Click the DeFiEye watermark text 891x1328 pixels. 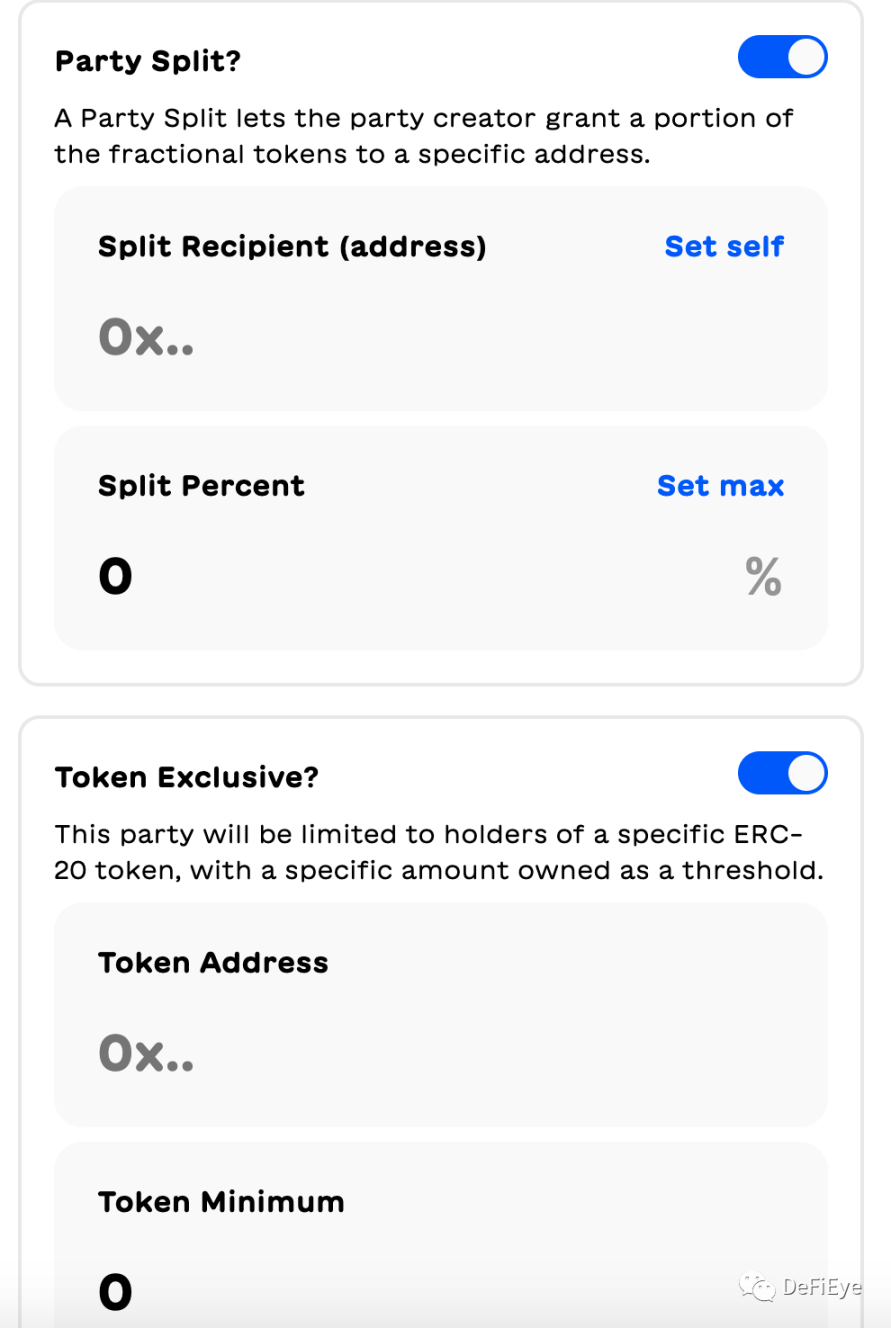pos(821,1287)
